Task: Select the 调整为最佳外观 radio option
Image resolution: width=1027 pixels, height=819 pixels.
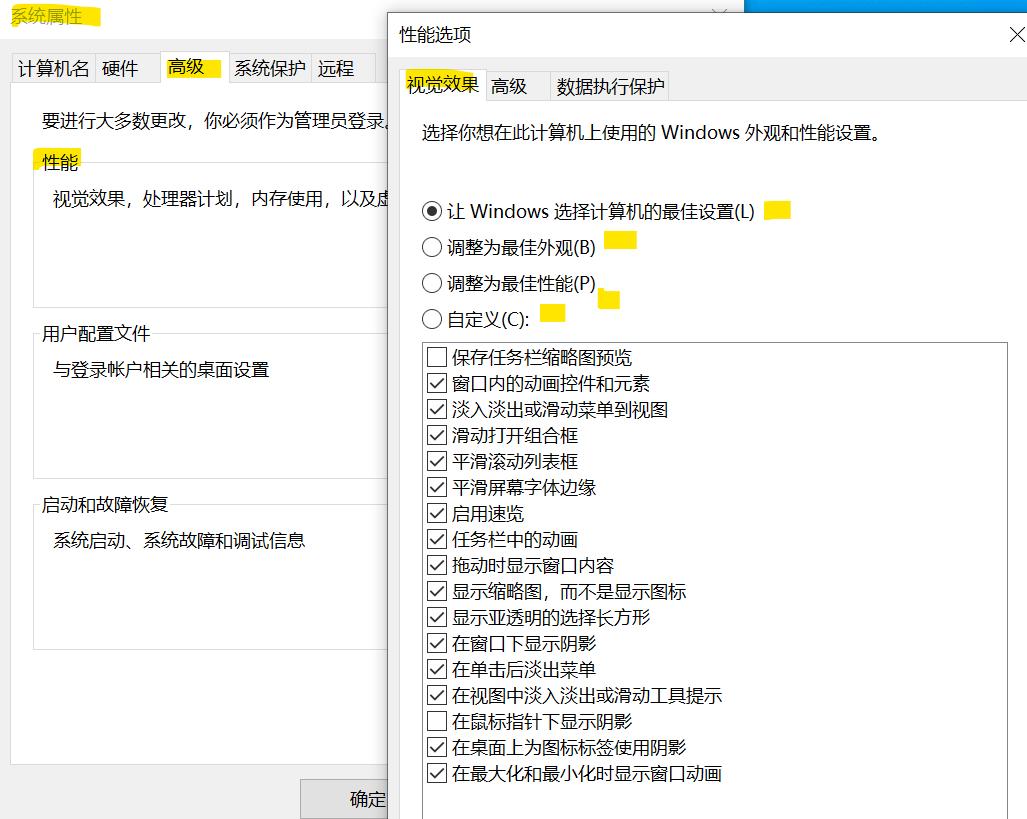Action: pos(431,247)
